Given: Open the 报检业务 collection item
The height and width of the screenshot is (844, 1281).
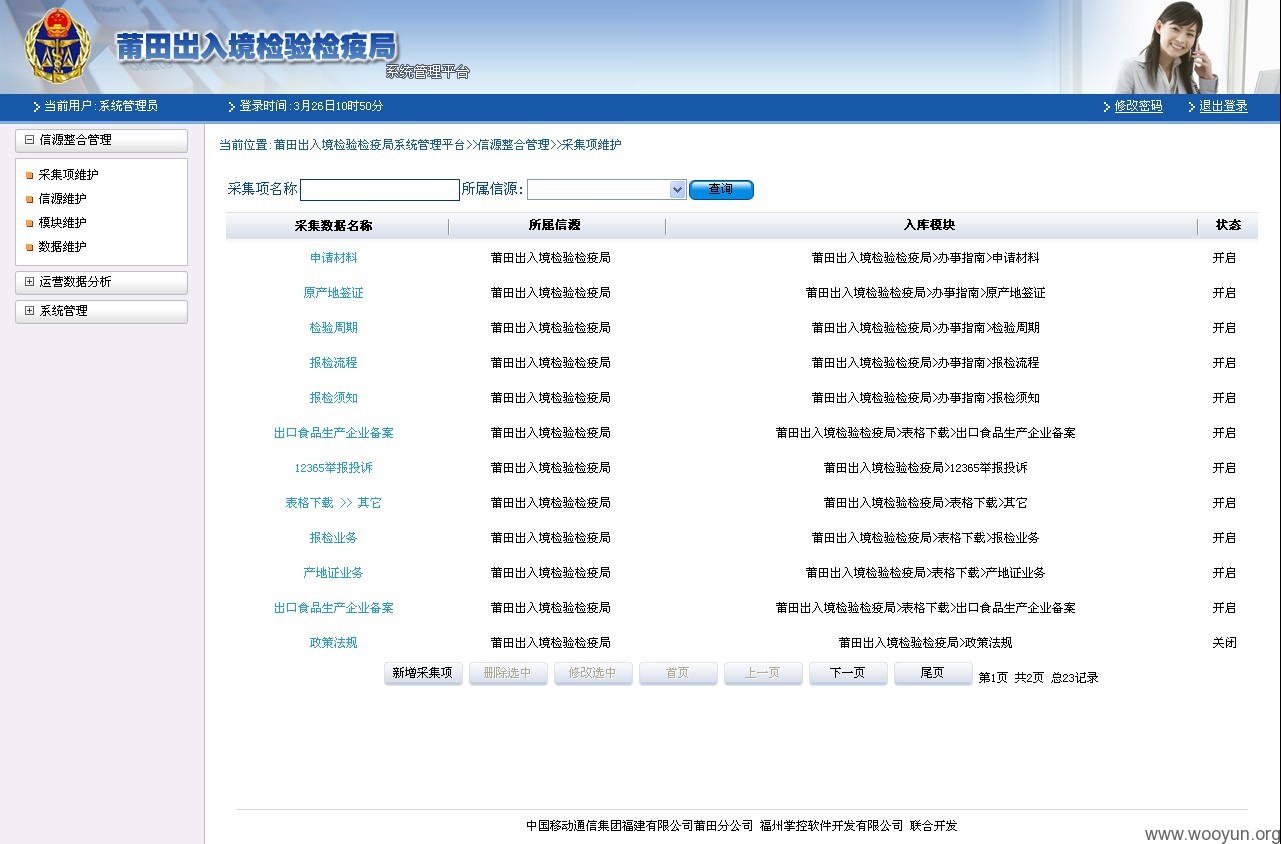Looking at the screenshot, I should click(x=333, y=538).
